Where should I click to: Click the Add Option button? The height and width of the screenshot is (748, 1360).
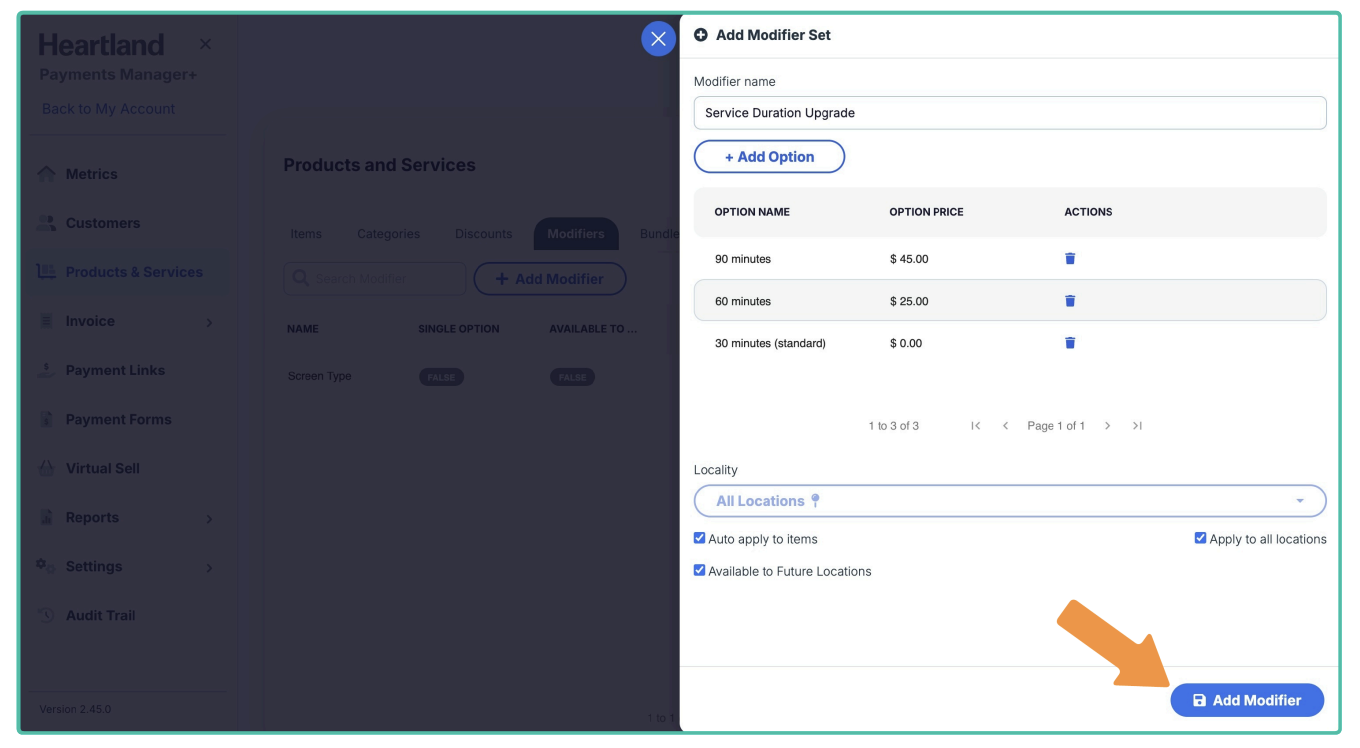pyautogui.click(x=769, y=157)
